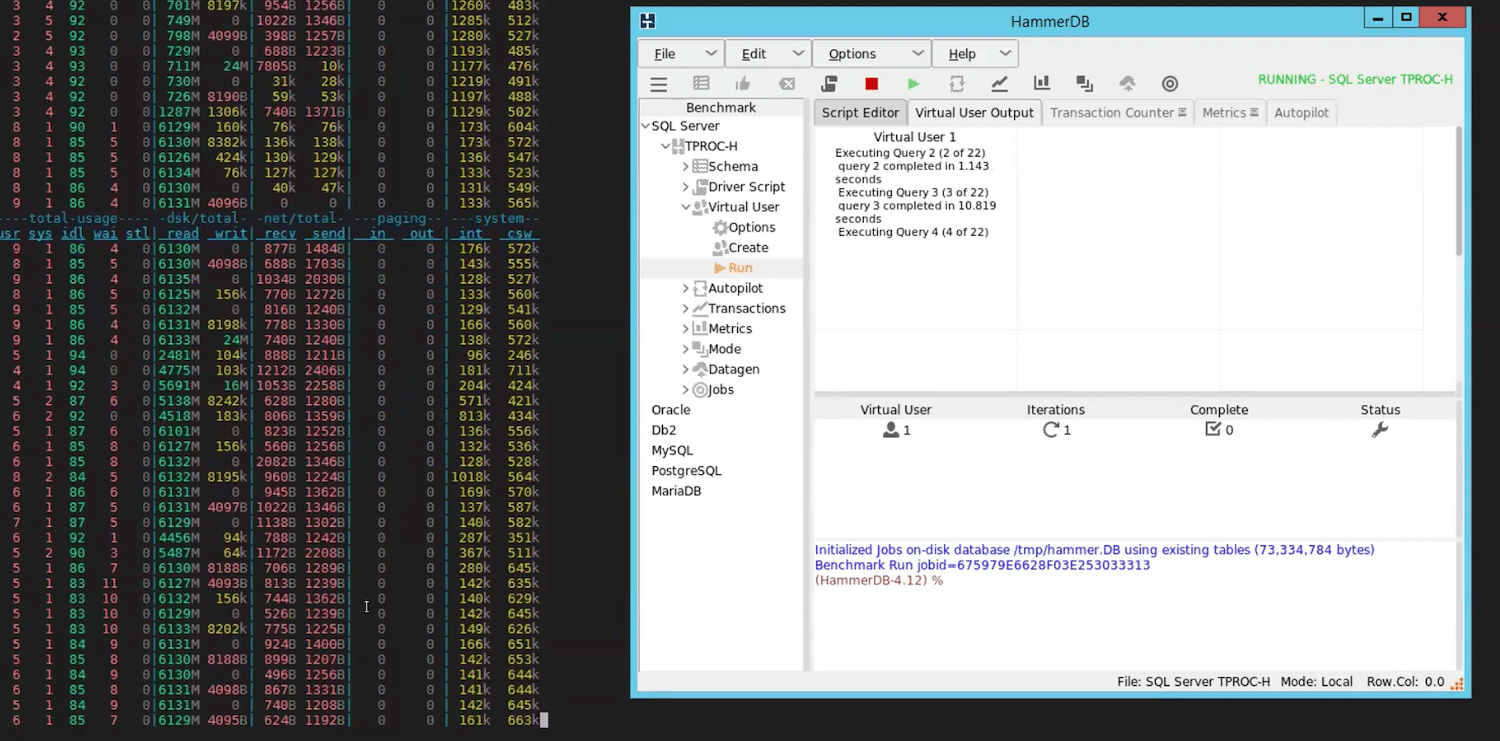Viewport: 1500px width, 741px height.
Task: Collapse the Virtual User tree node
Action: 686,207
